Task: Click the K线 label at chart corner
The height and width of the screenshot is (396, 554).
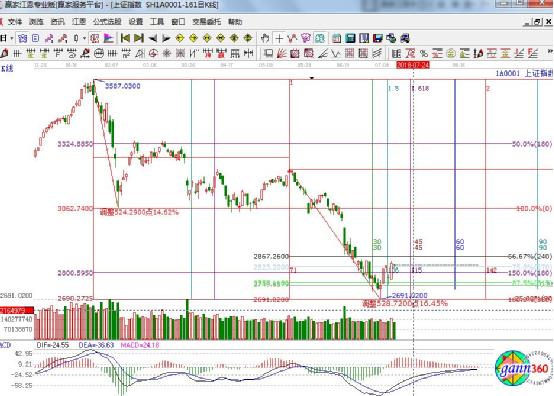Action: click(7, 68)
